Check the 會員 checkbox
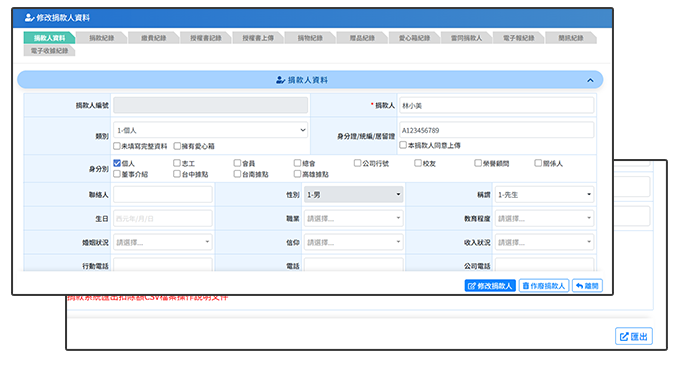This screenshot has height=370, width=700. pyautogui.click(x=238, y=163)
